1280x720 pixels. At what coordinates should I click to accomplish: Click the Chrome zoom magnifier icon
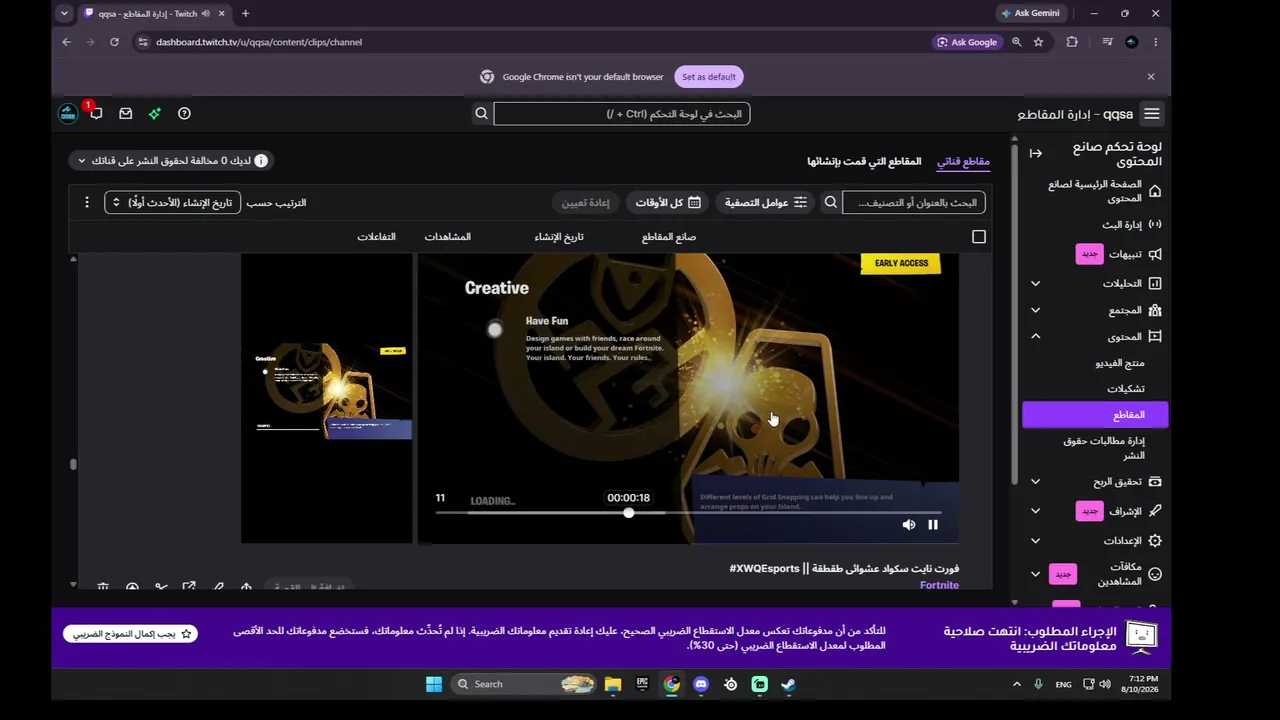pos(1016,42)
